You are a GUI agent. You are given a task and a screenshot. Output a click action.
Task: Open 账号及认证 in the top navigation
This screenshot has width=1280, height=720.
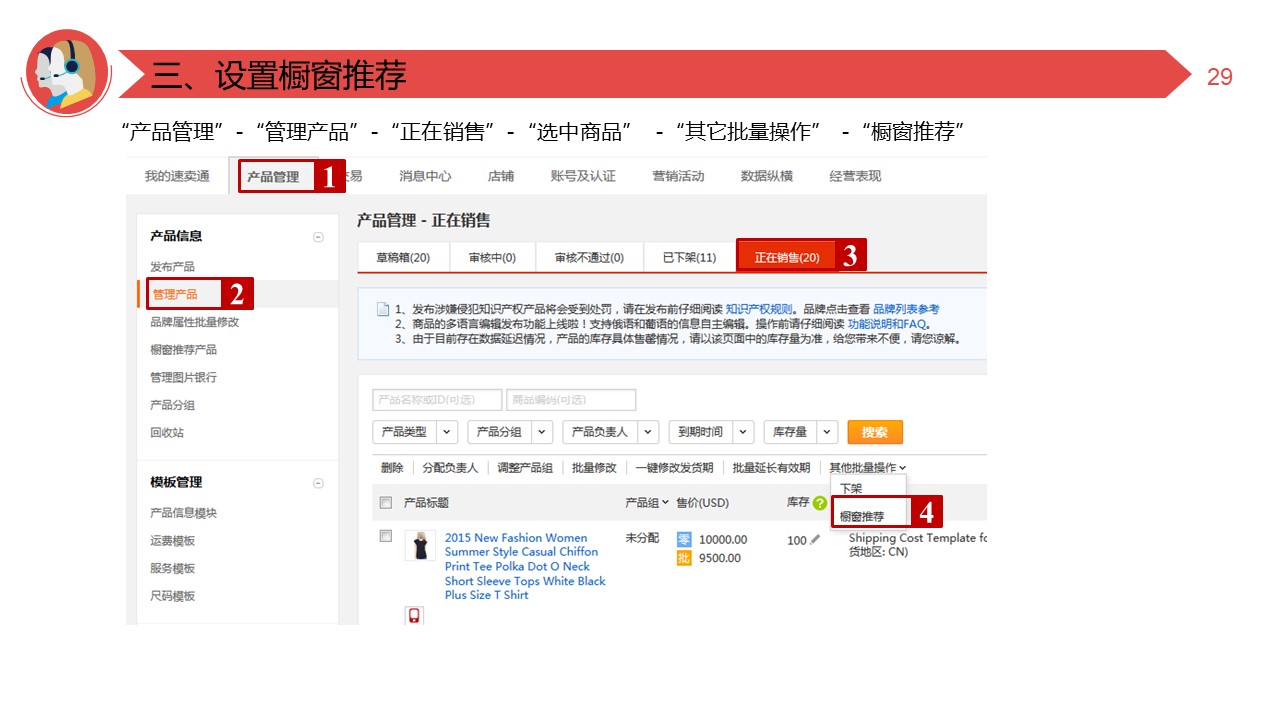click(583, 176)
